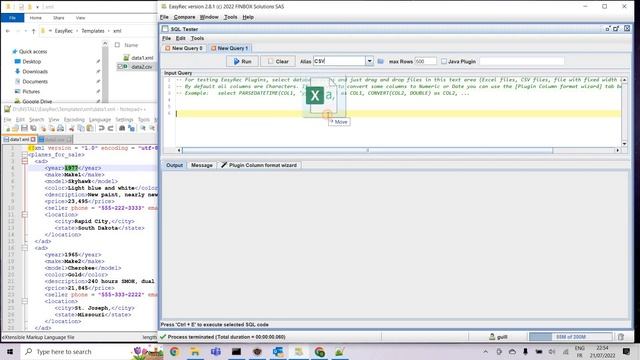Open the Alias dropdown arrow

[369, 61]
